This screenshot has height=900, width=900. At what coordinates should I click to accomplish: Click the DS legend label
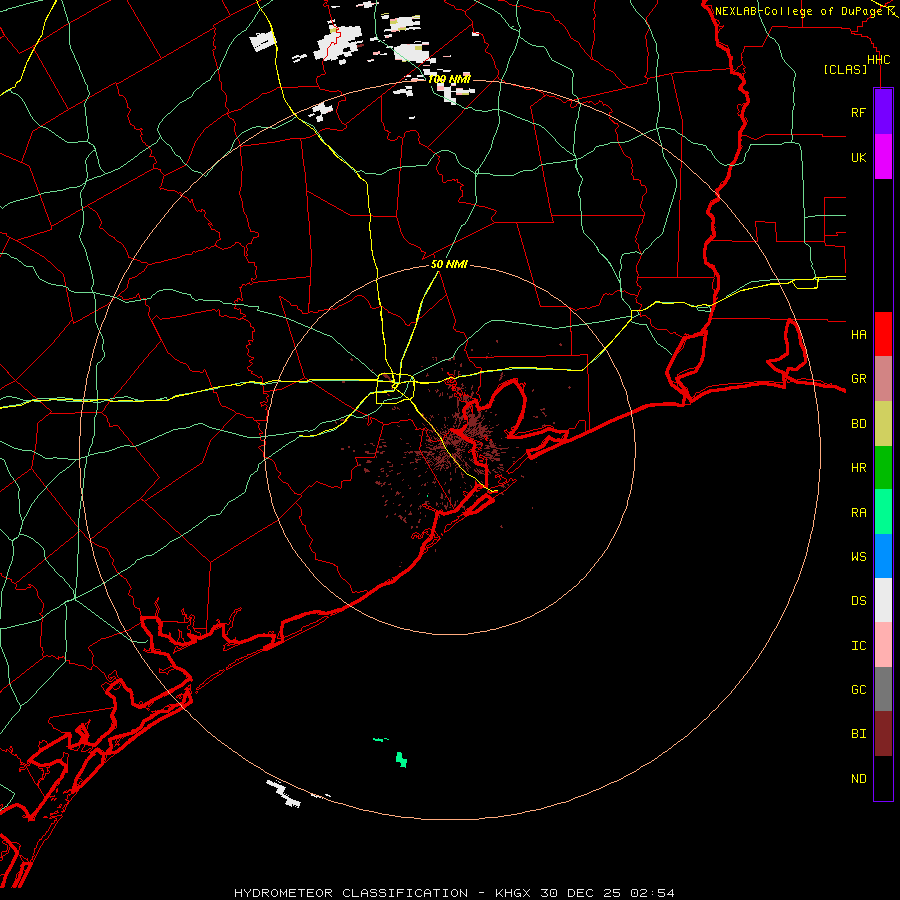(858, 601)
